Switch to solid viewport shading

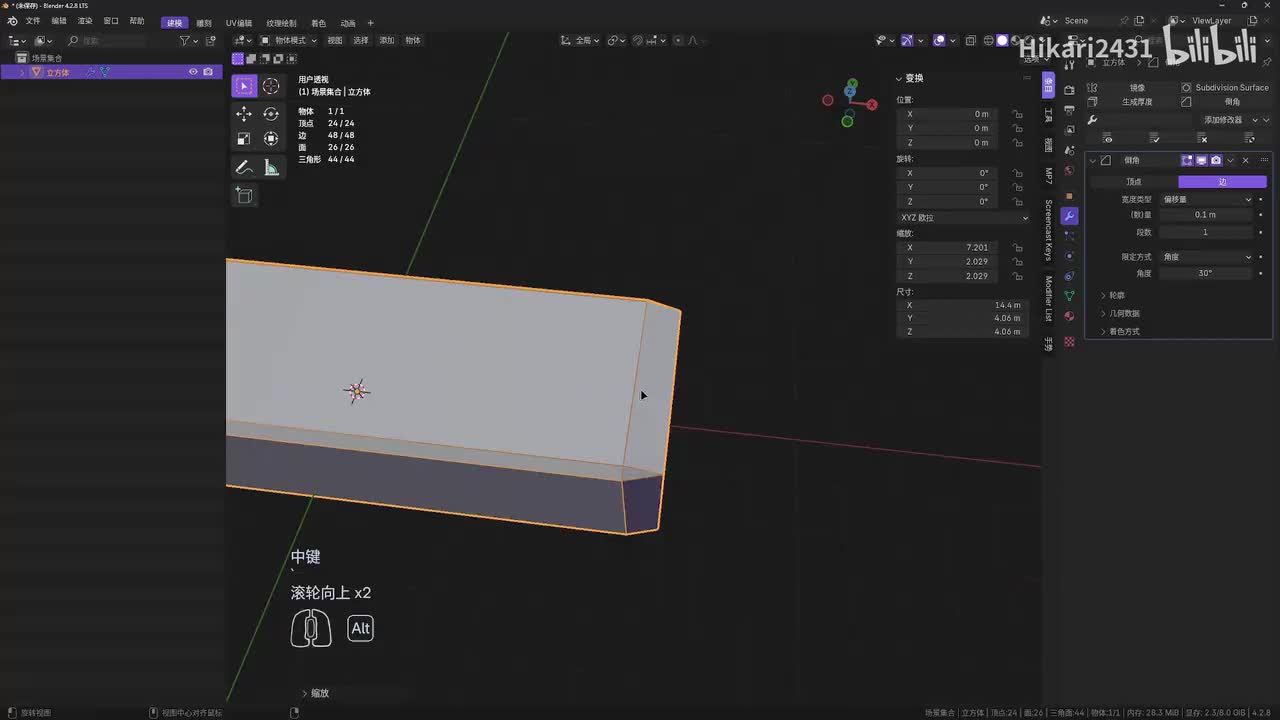pyautogui.click(x=1002, y=40)
